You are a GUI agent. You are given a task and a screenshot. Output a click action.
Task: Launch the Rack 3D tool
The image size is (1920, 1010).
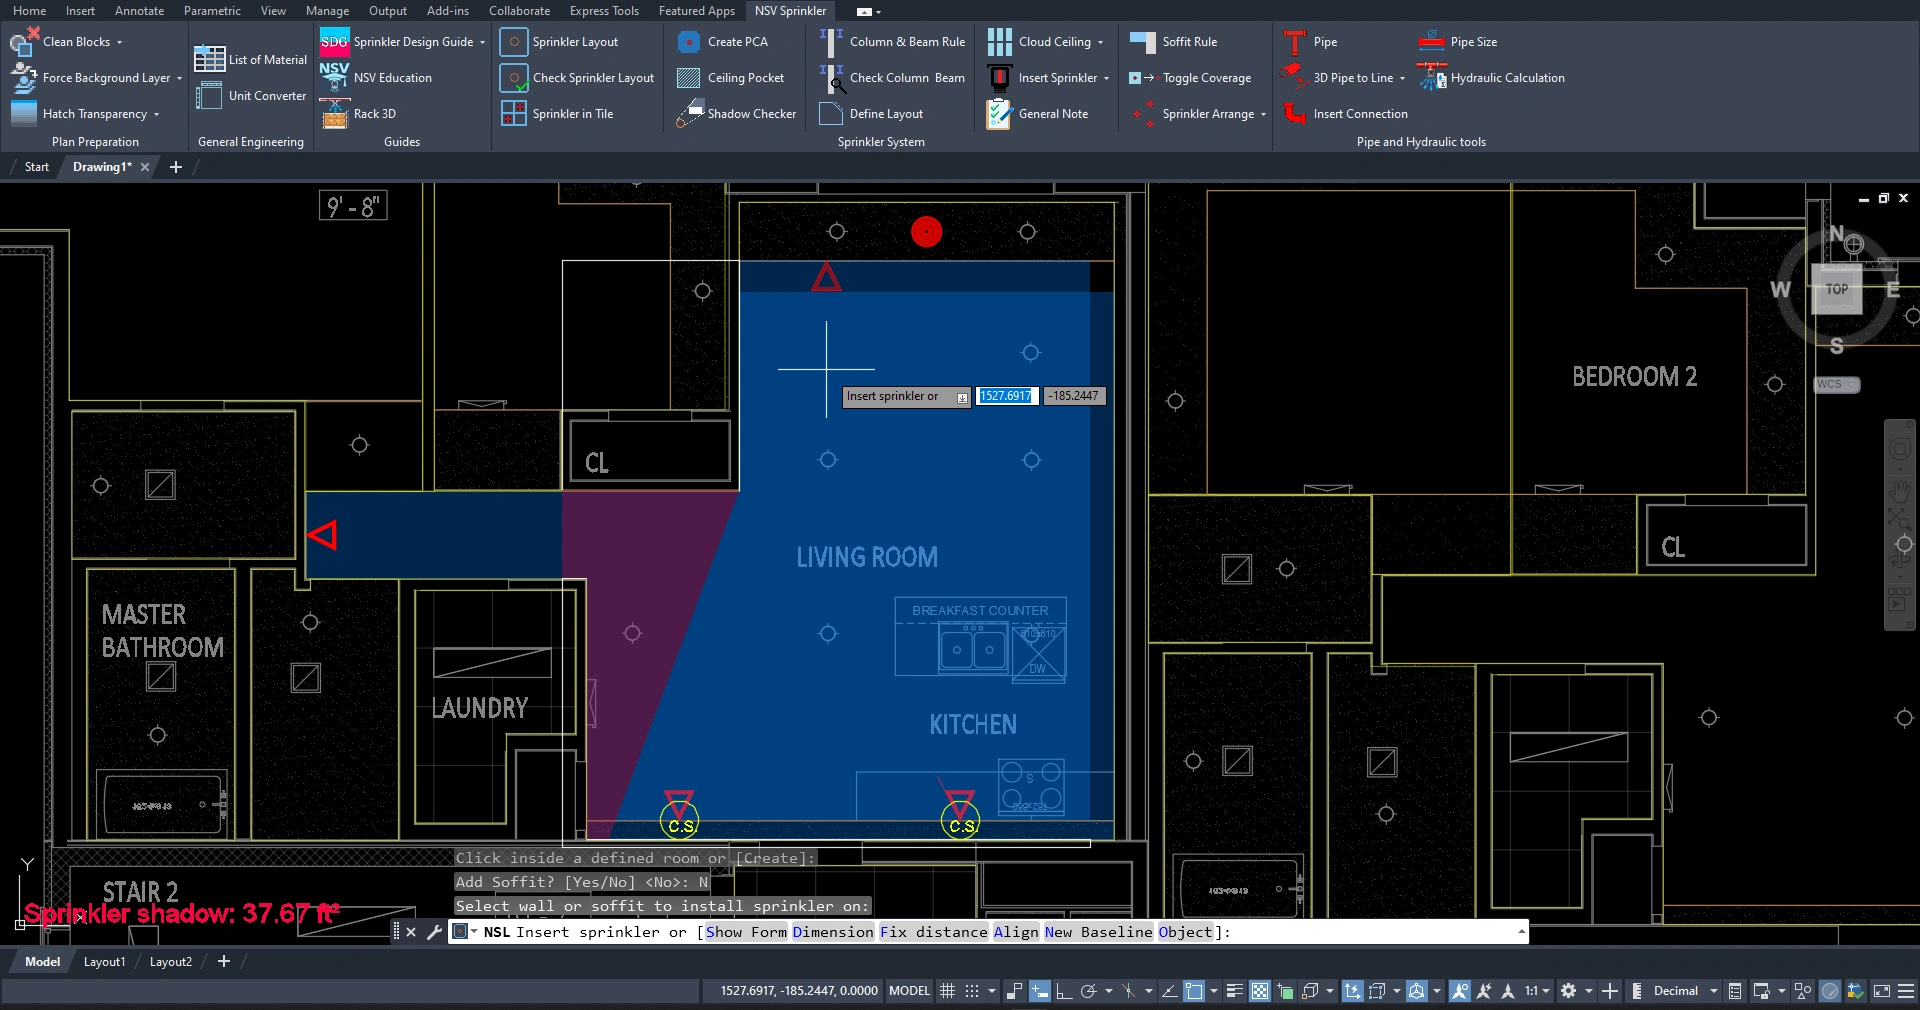click(x=358, y=114)
